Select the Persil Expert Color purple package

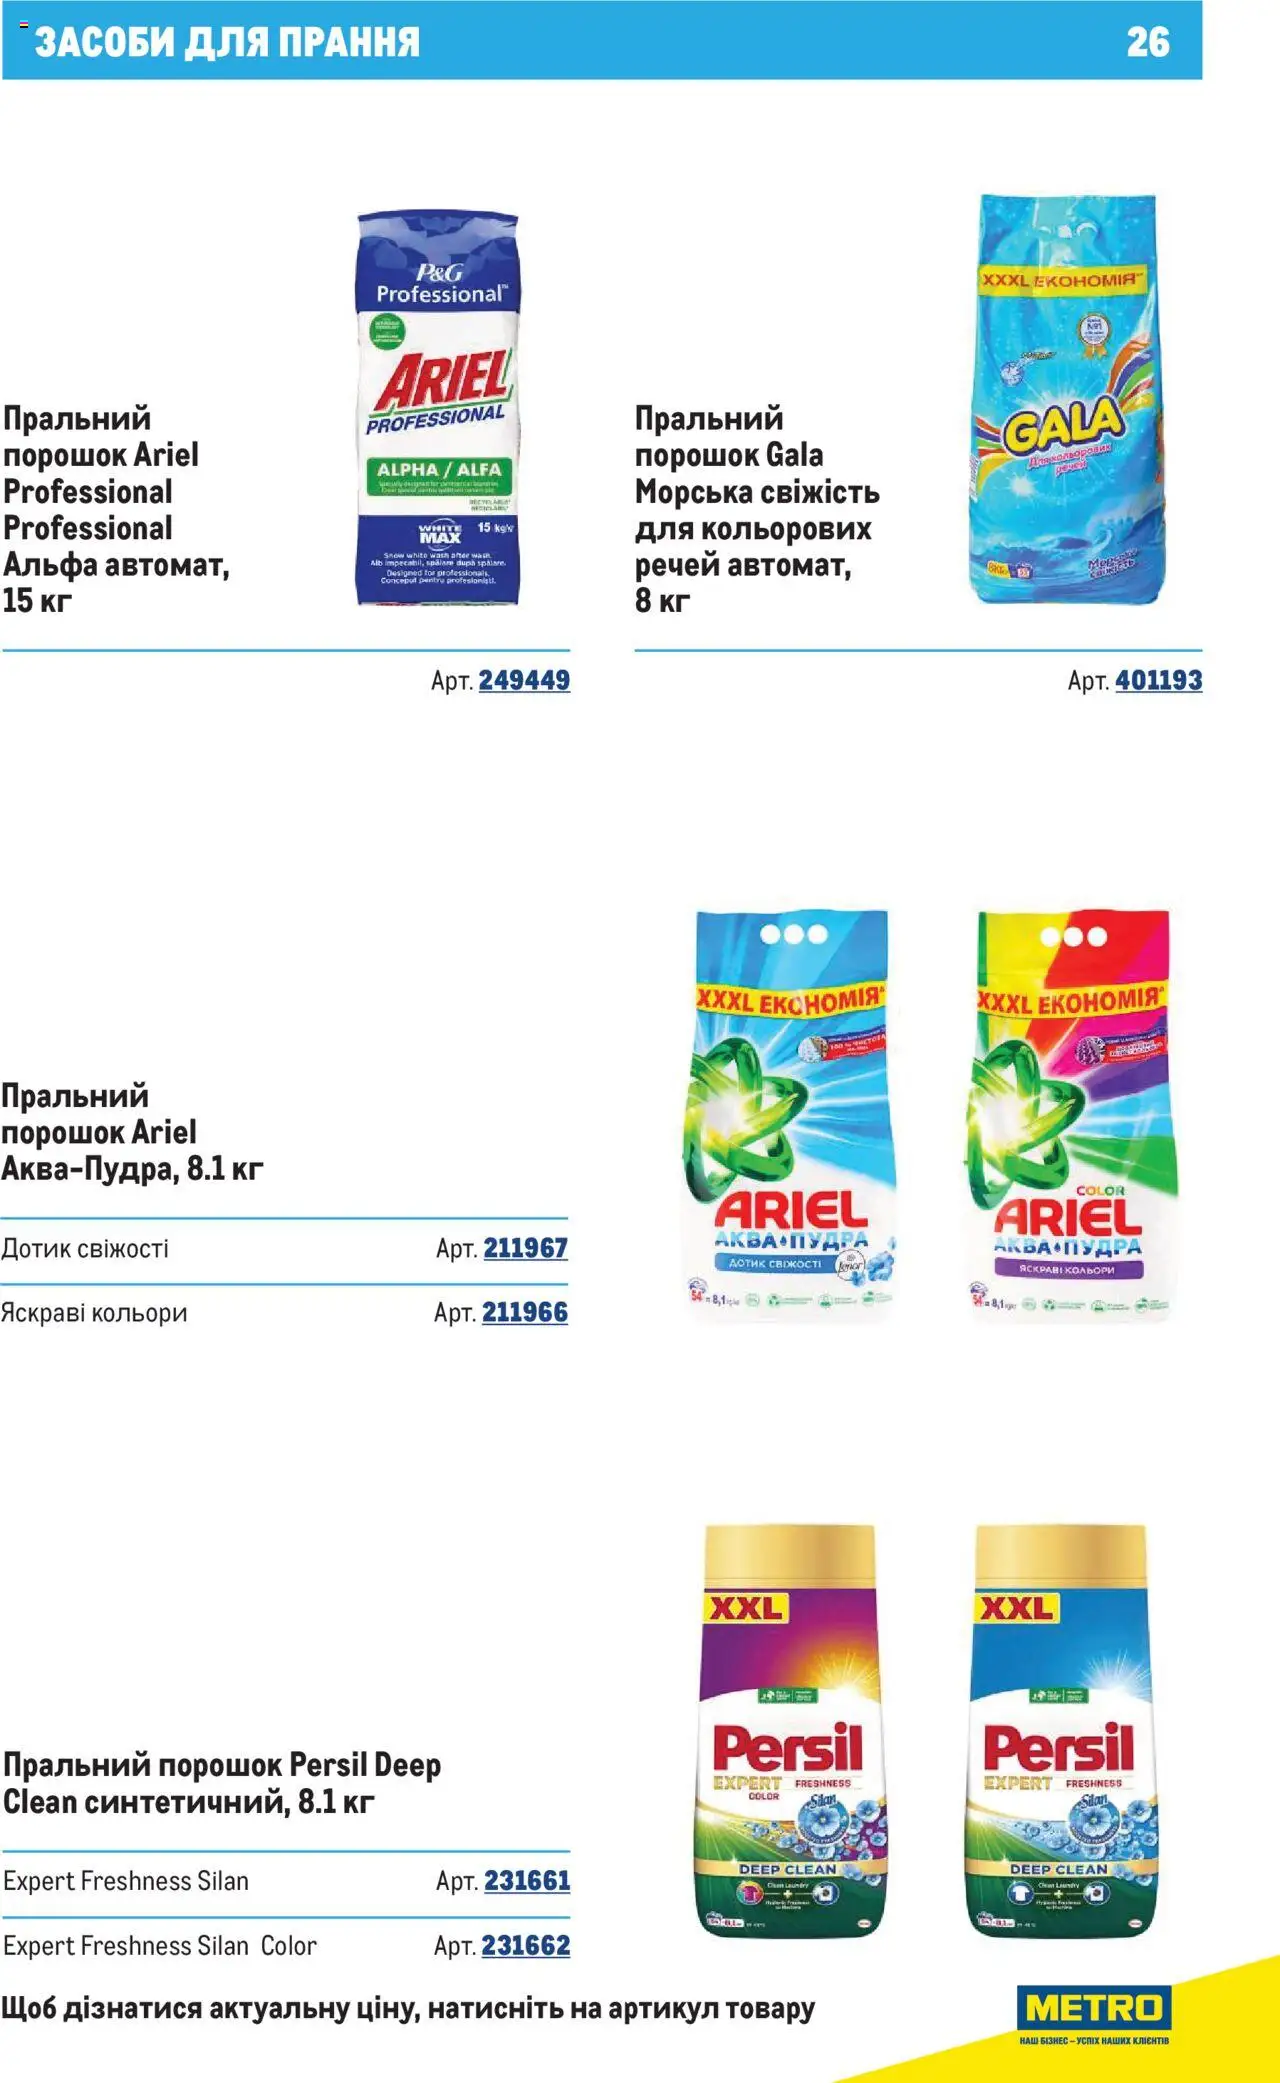click(788, 1731)
